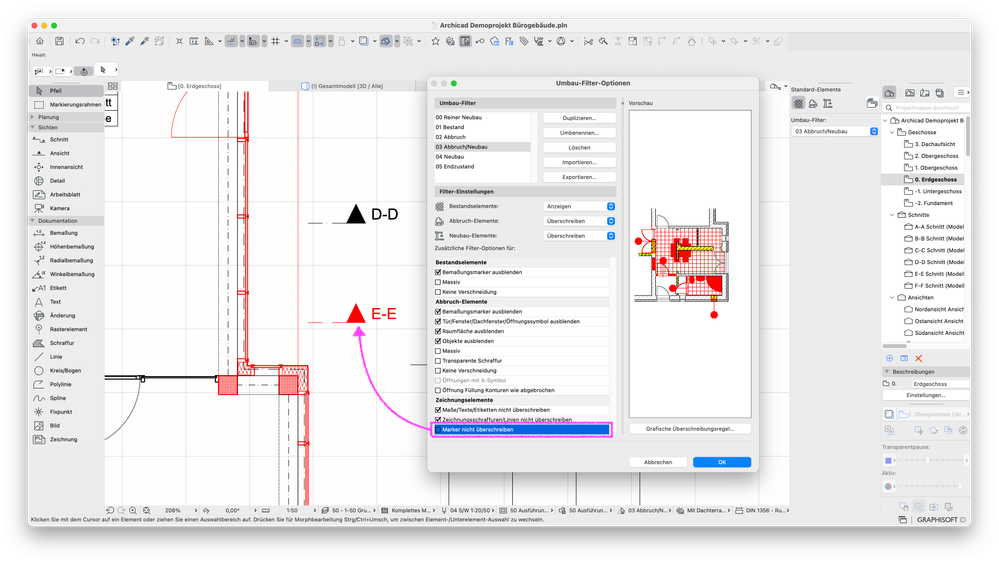This screenshot has width=999, height=563.
Task: Collapse Ansichten folder in navigator
Action: [x=892, y=297]
